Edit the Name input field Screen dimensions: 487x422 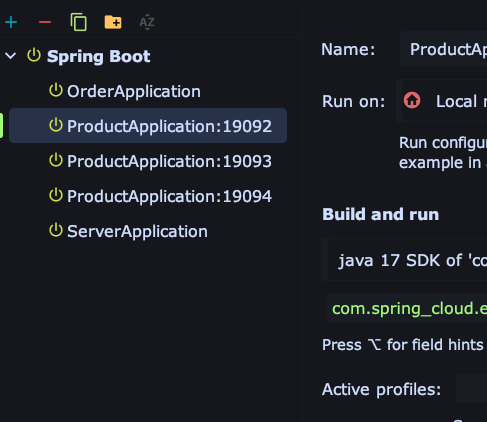coord(444,49)
